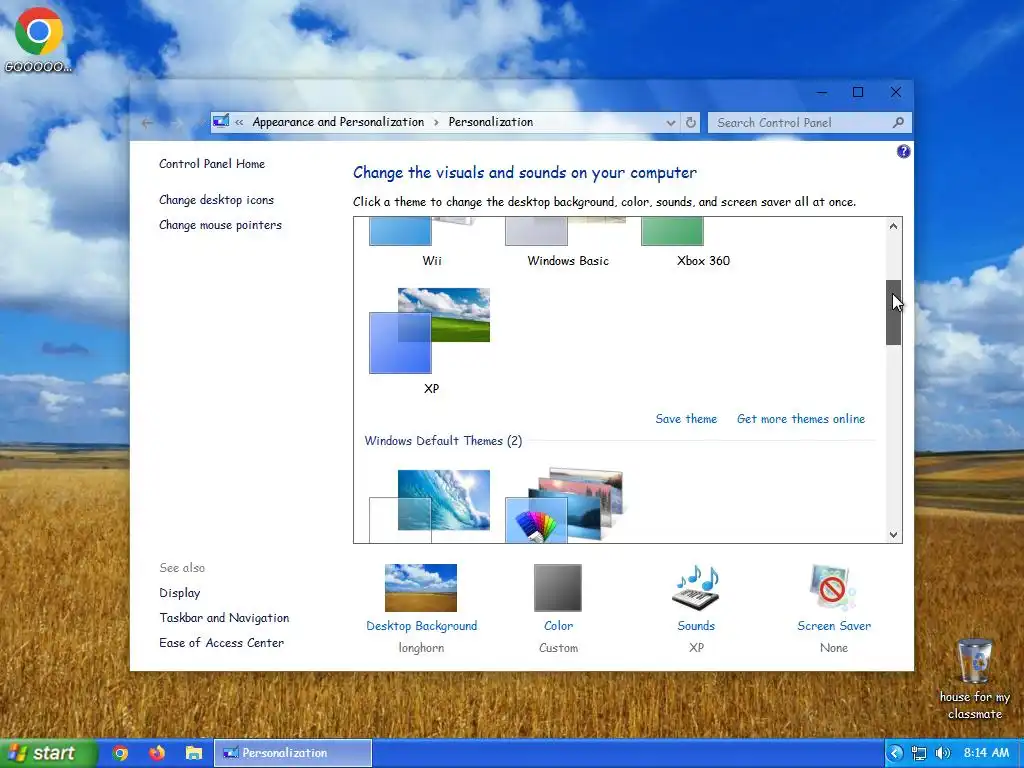The image size is (1024, 768).
Task: Click the breadcrumb arrow after Appearance and Personalization
Action: tap(436, 122)
